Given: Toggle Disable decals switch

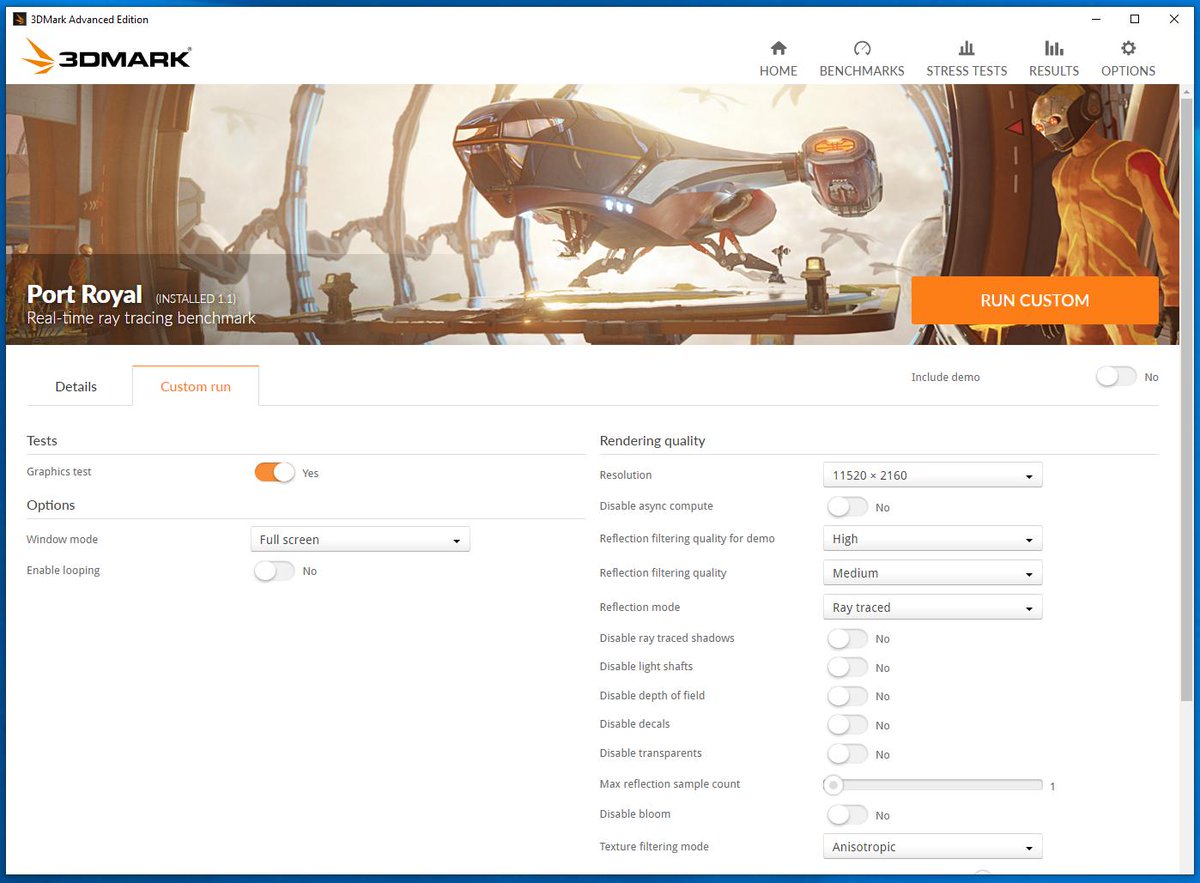Looking at the screenshot, I should pyautogui.click(x=848, y=725).
